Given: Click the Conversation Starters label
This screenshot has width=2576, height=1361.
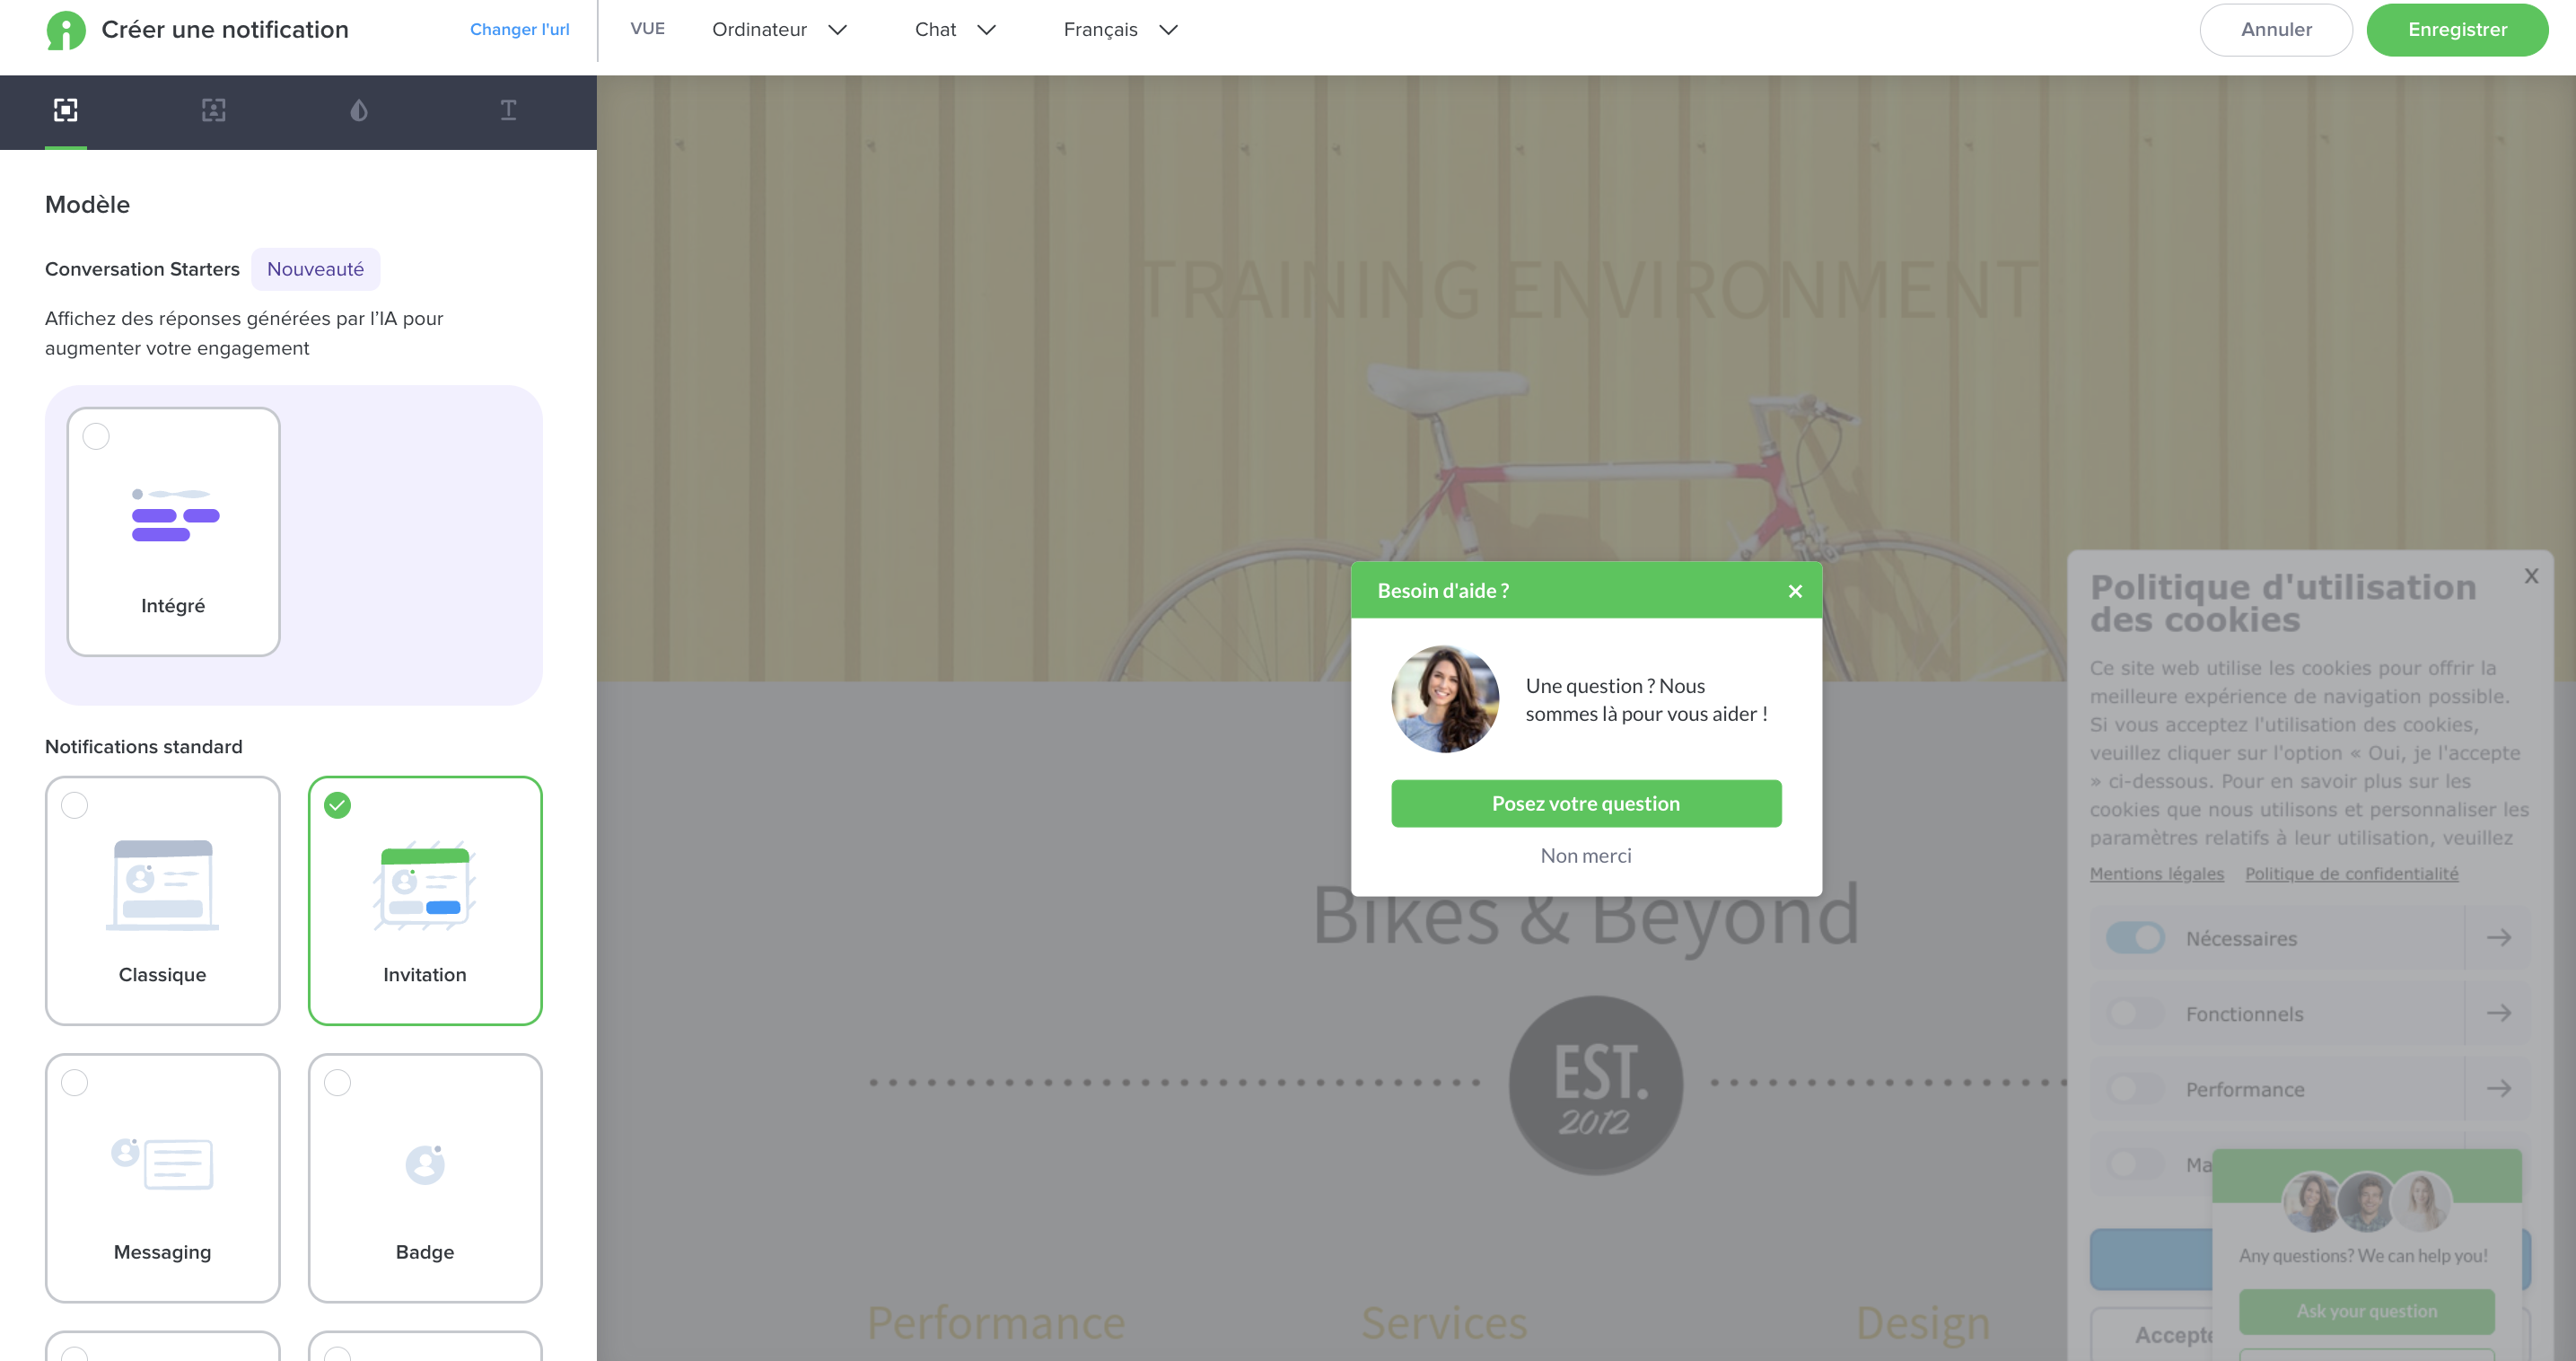Looking at the screenshot, I should (142, 269).
